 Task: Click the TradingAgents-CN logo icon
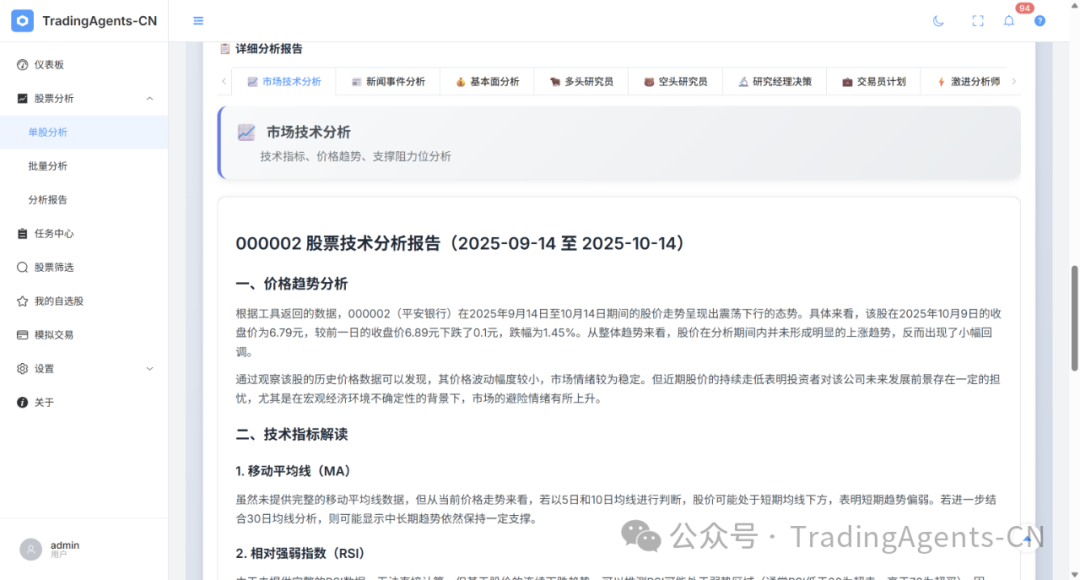click(x=22, y=21)
